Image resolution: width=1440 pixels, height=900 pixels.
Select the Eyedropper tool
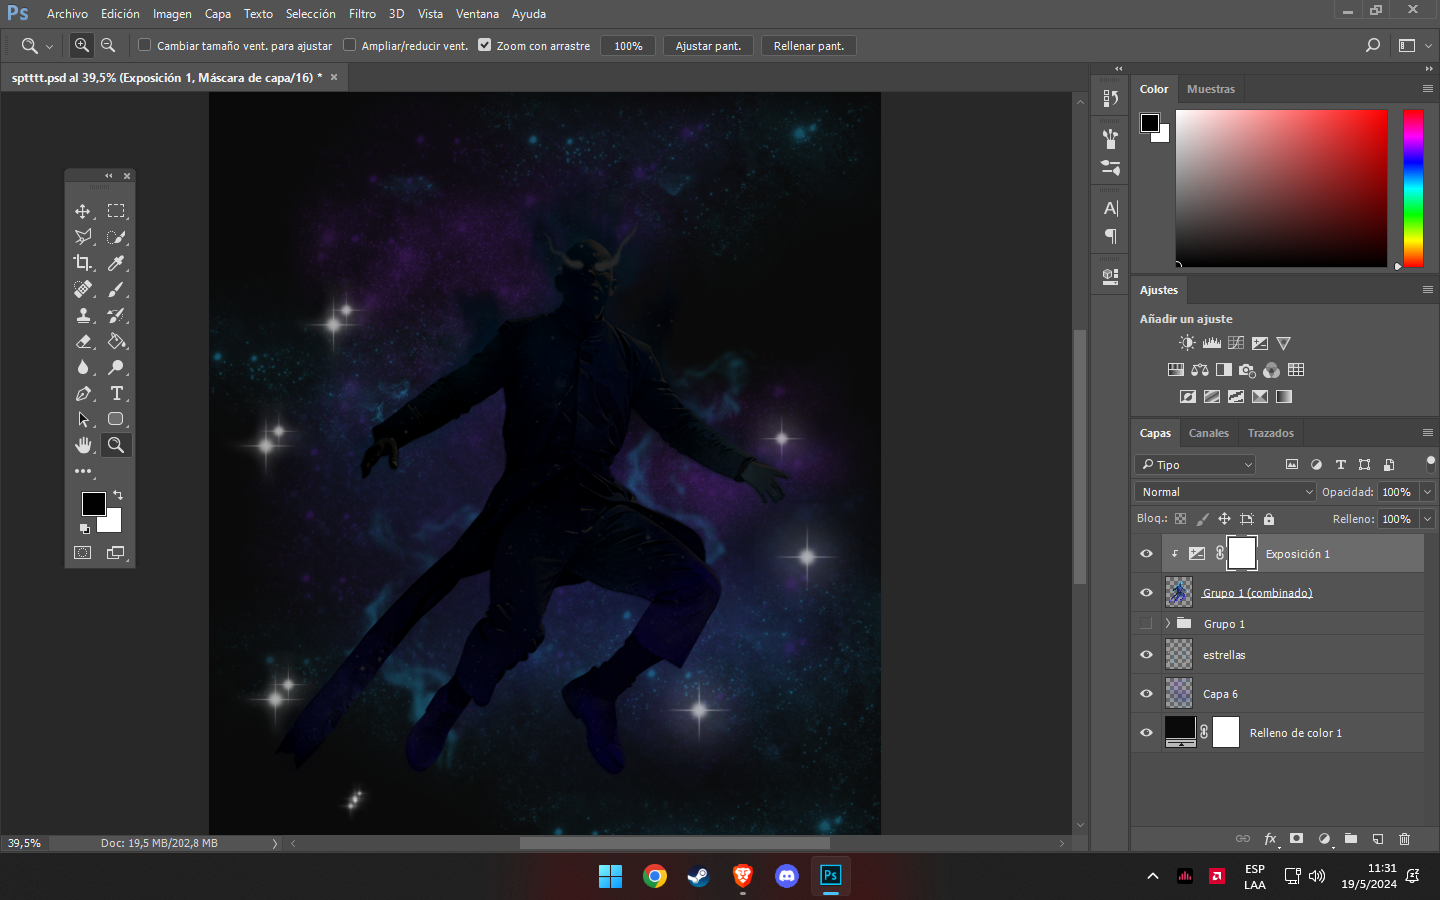point(116,263)
